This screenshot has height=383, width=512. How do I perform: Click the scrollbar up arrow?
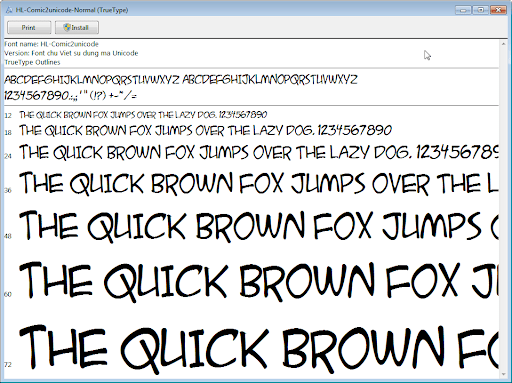503,44
